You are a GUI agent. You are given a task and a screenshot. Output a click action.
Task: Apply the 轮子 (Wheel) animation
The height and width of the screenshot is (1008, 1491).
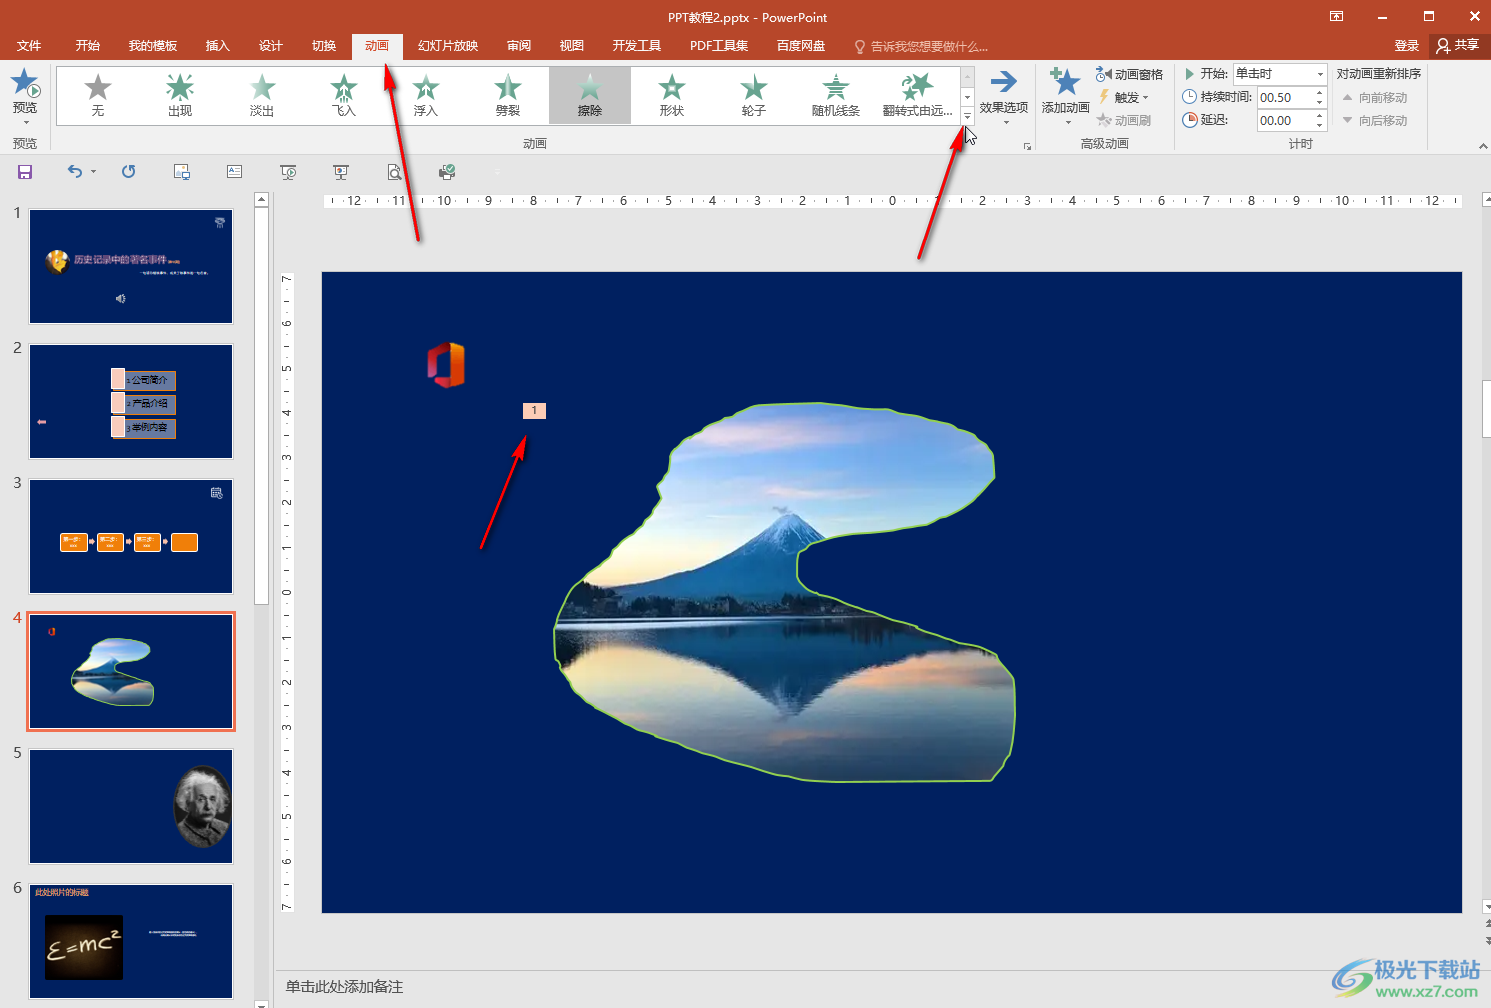[x=754, y=96]
